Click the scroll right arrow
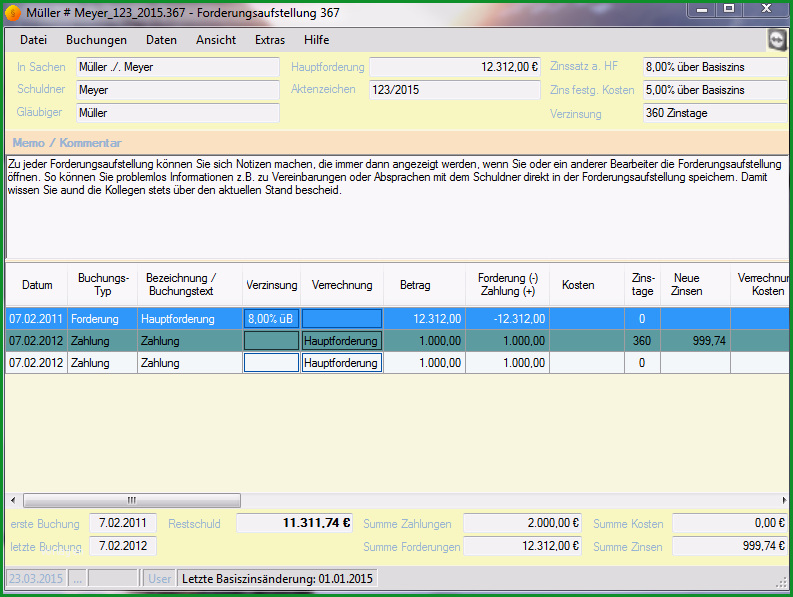Screen dimensions: 793x597 tap(784, 500)
